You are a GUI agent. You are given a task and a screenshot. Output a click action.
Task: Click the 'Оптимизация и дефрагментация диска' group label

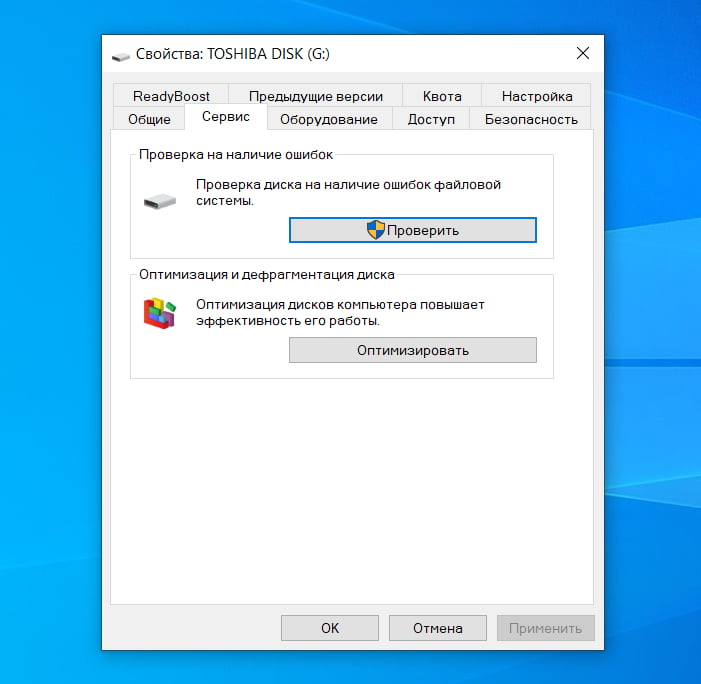(x=266, y=274)
